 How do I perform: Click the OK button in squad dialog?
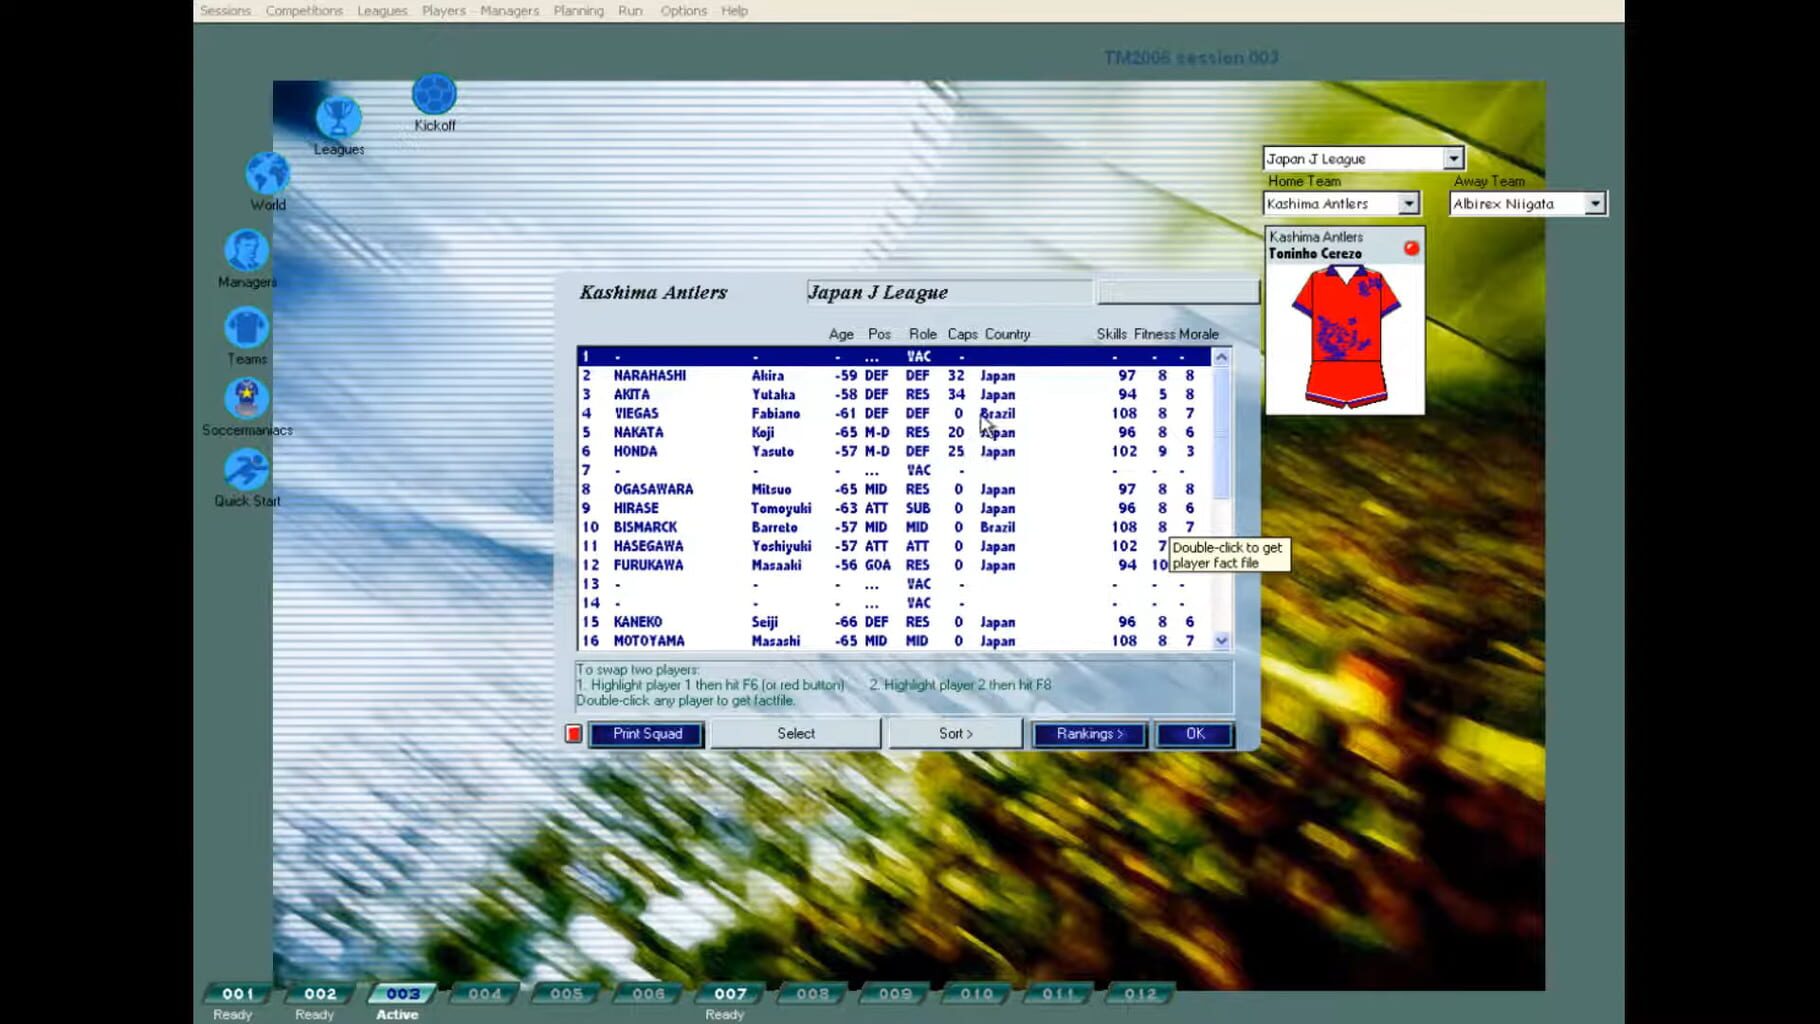click(x=1195, y=734)
